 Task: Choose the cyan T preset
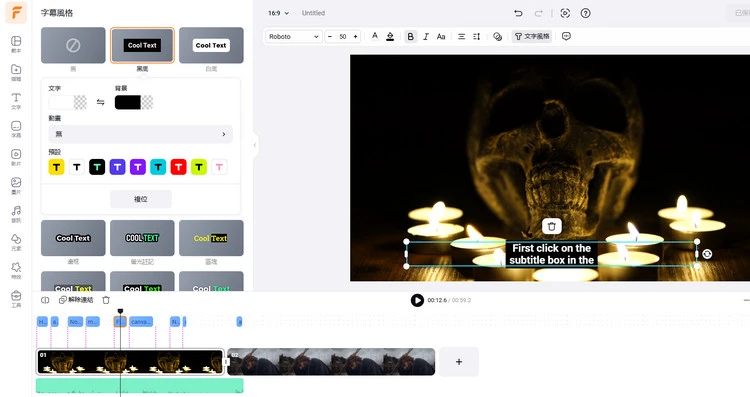158,167
